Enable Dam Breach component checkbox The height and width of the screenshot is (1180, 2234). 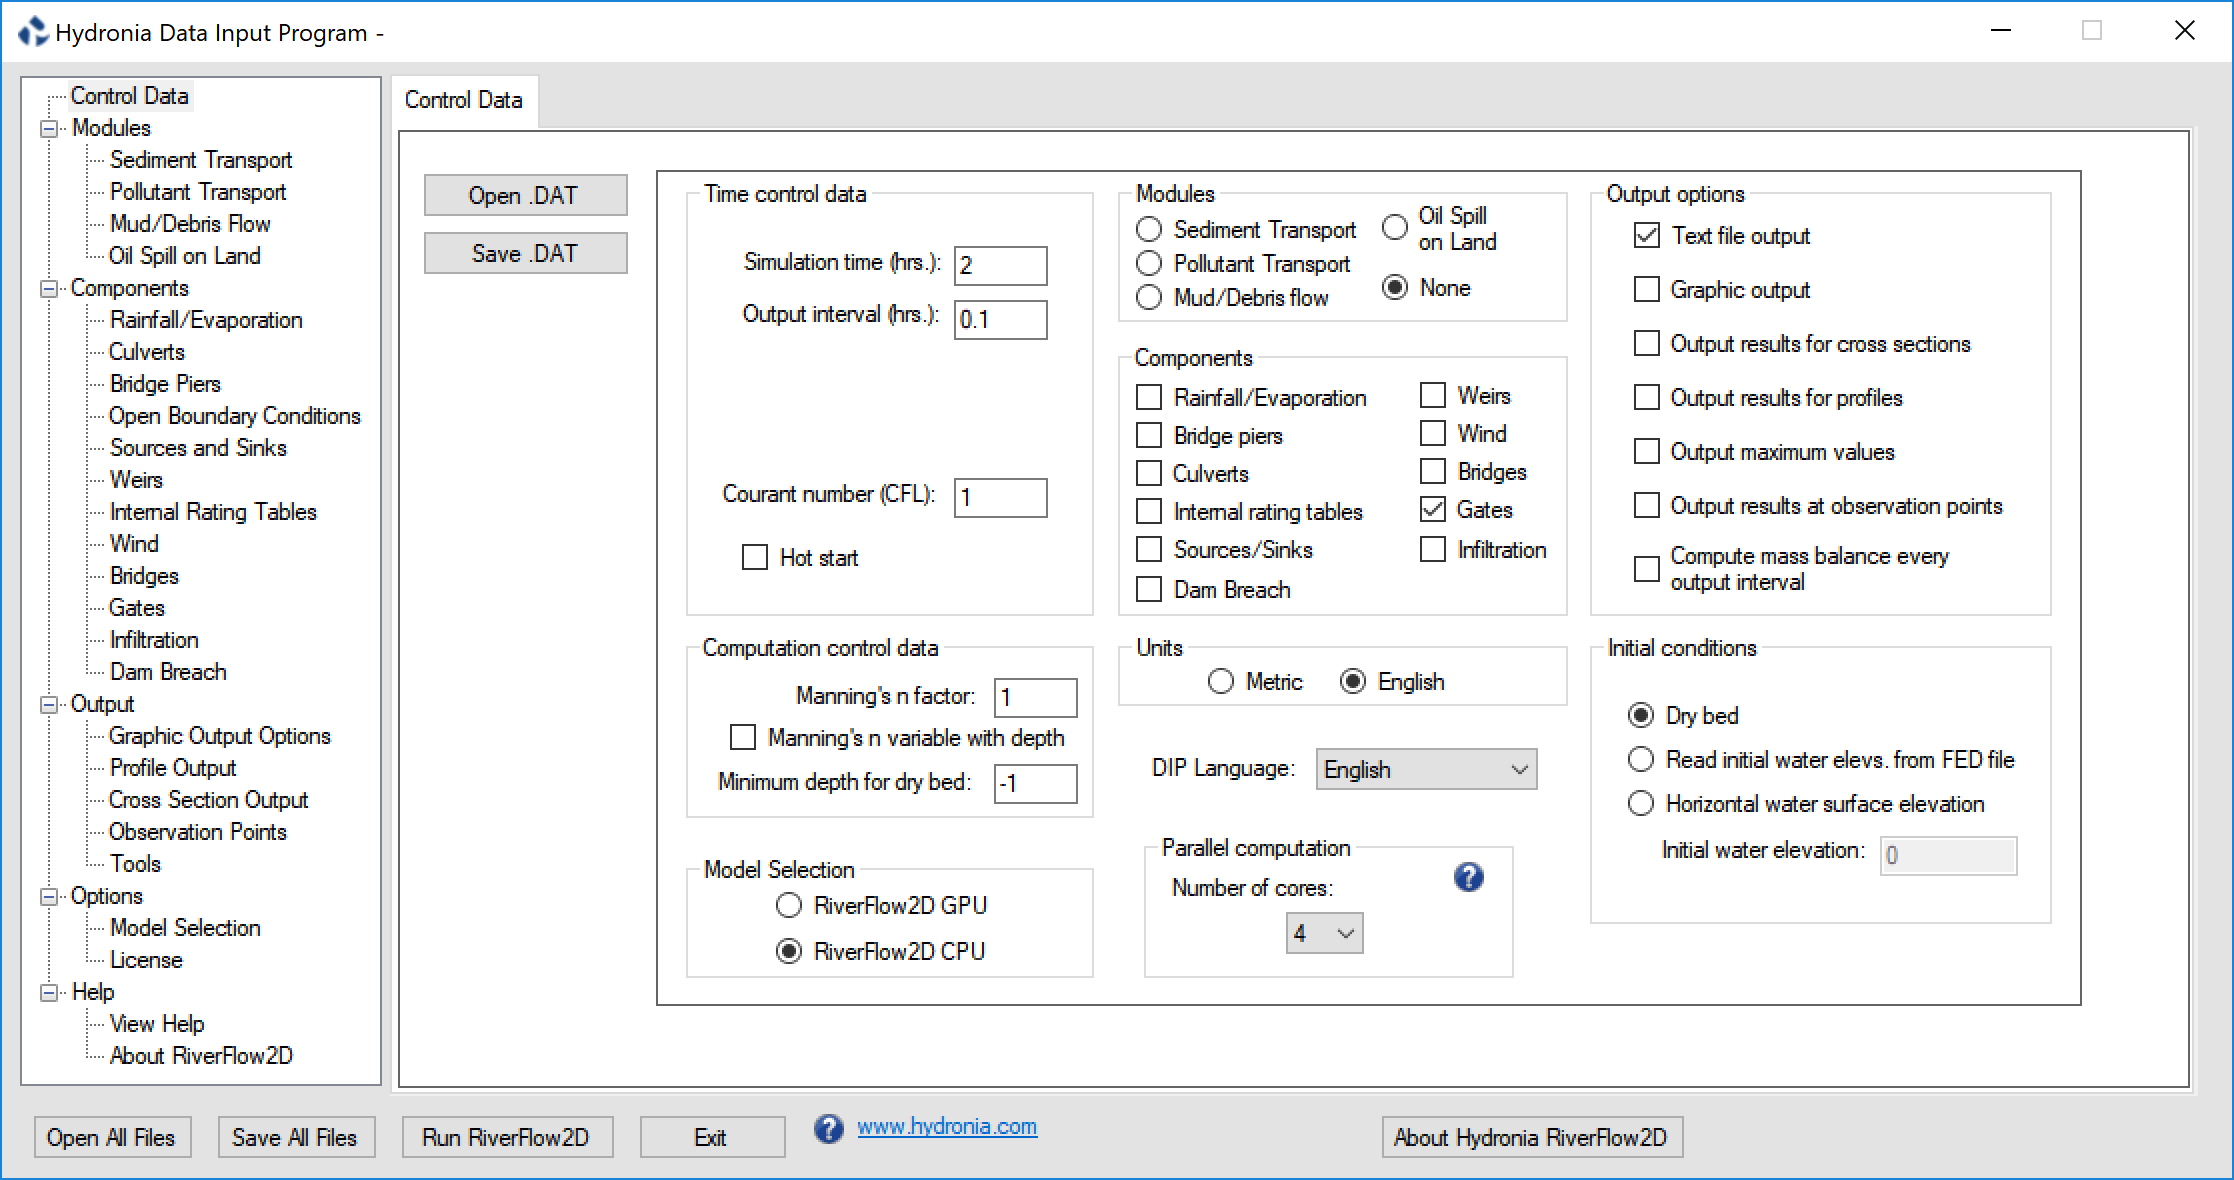(1149, 589)
